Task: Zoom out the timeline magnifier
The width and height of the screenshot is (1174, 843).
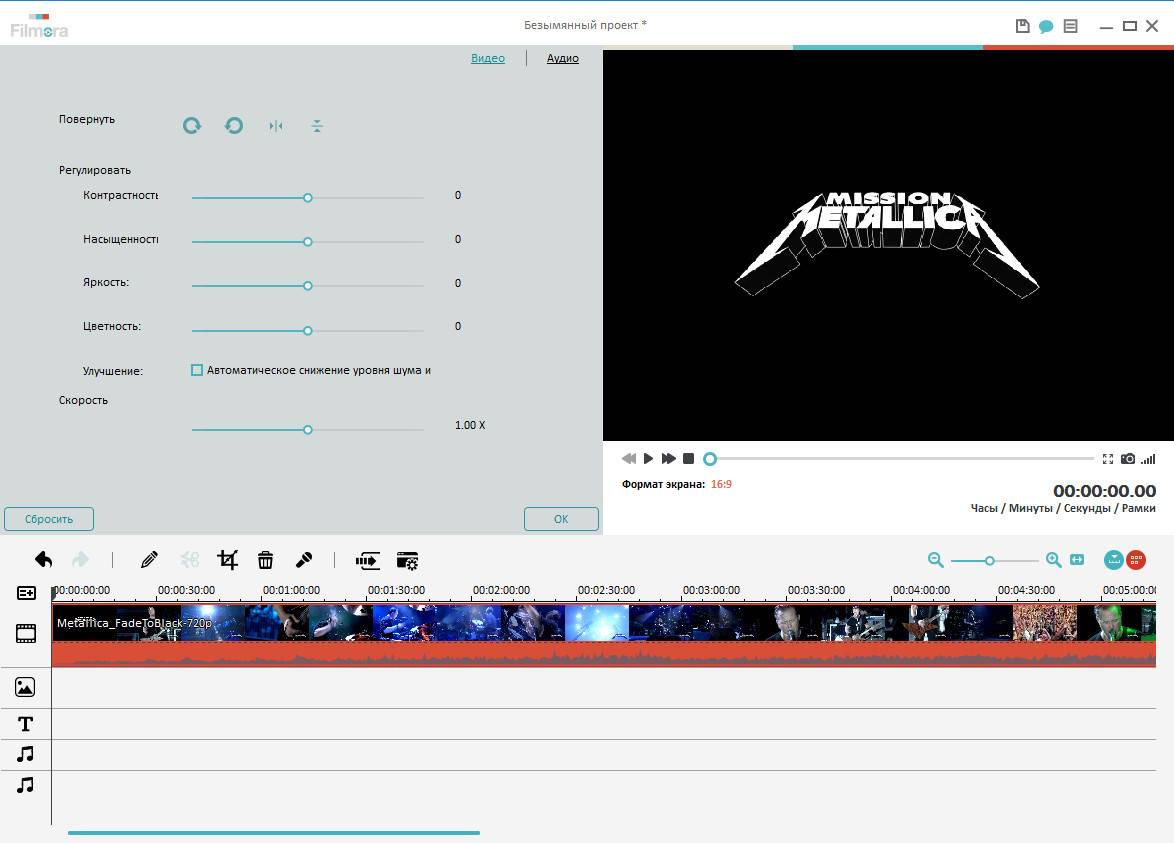Action: tap(935, 559)
